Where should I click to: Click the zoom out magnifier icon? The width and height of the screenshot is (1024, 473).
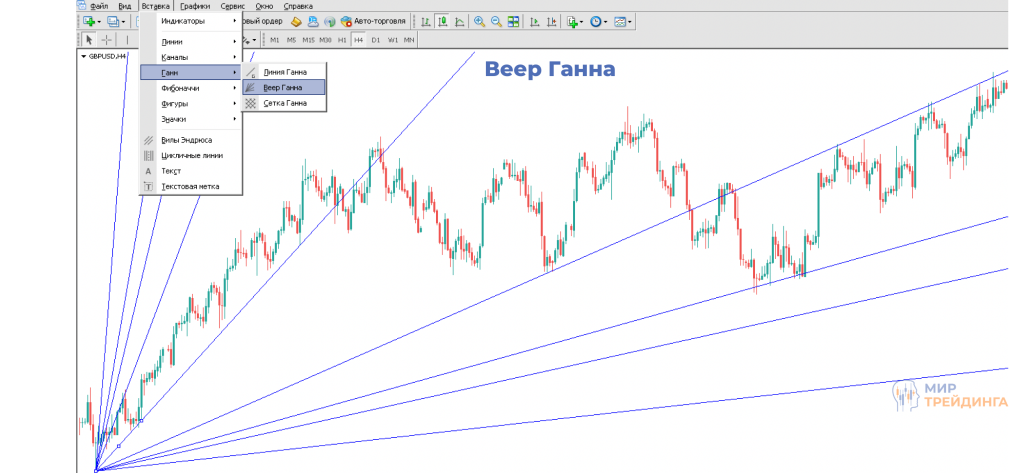coord(495,21)
